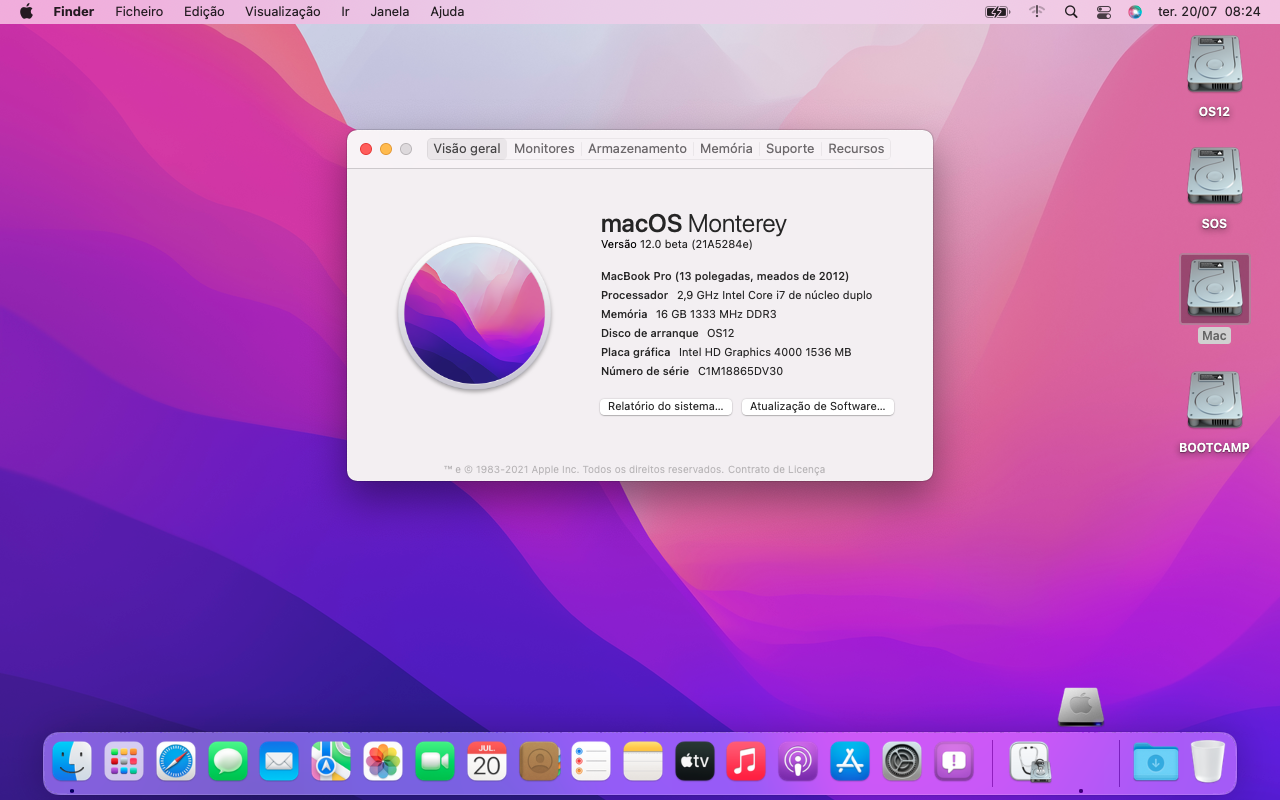Close the About This Mac window
The width and height of the screenshot is (1280, 800).
[366, 149]
